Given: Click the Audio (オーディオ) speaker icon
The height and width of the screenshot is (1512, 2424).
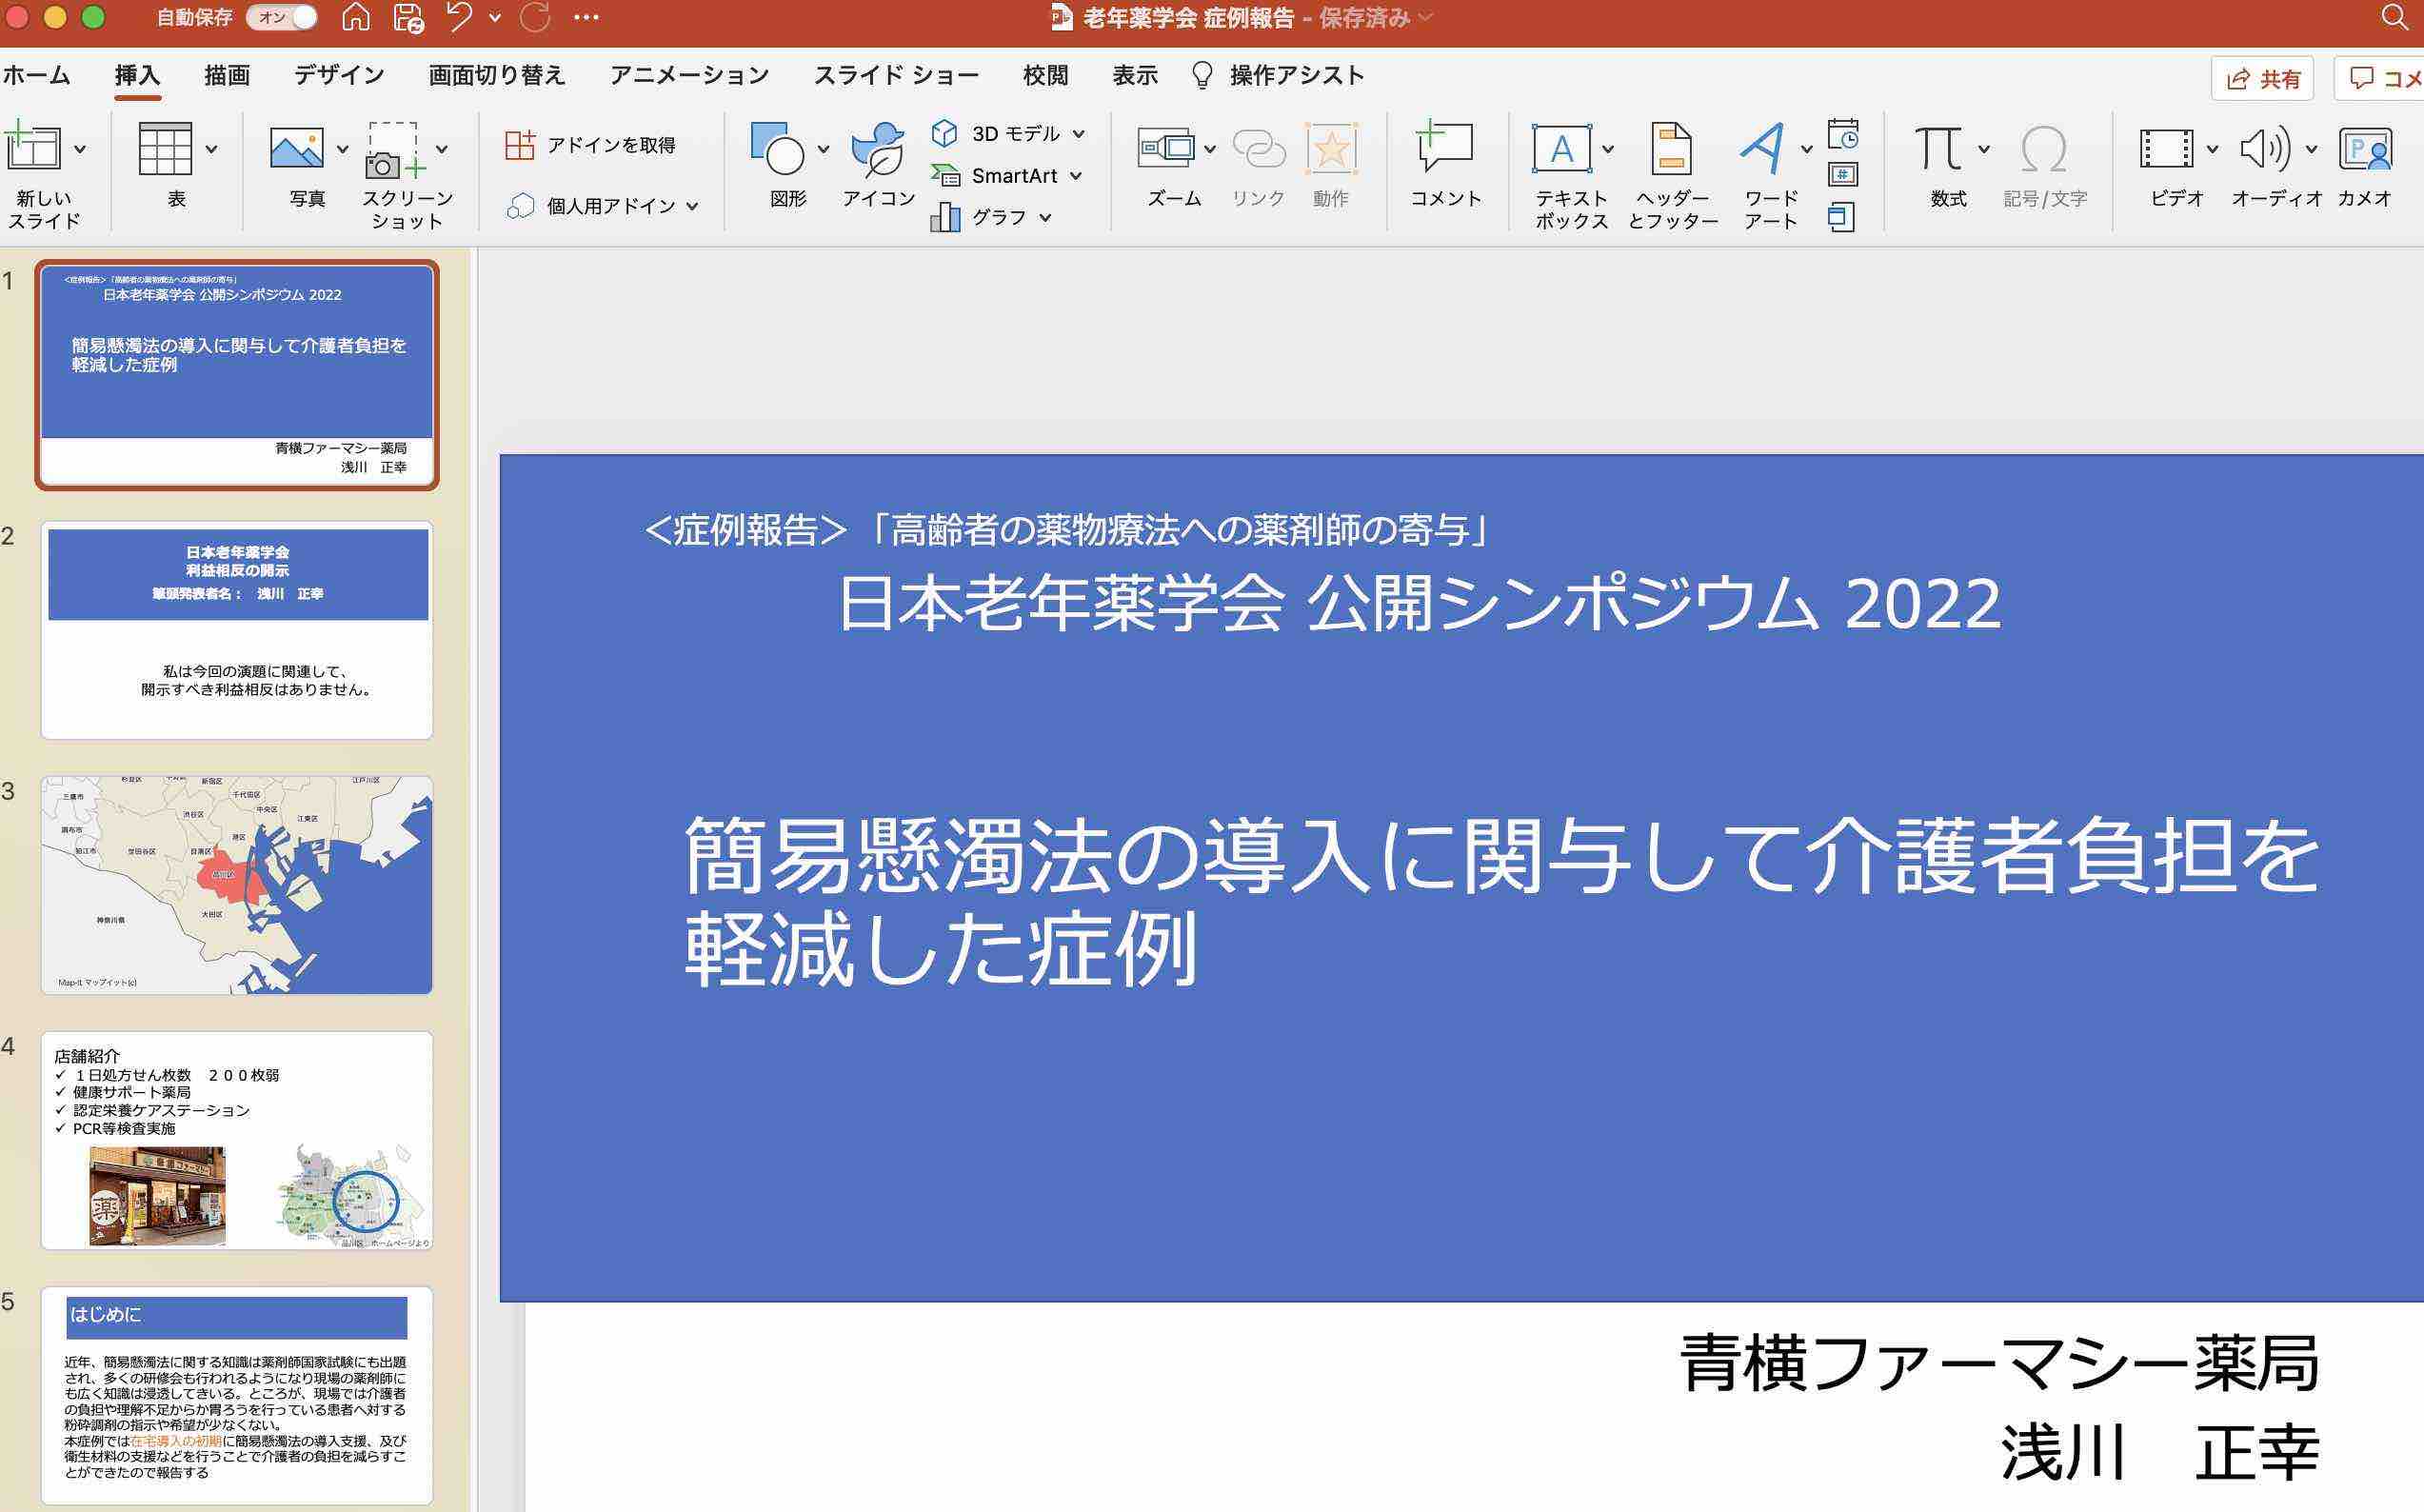Looking at the screenshot, I should tap(2264, 149).
